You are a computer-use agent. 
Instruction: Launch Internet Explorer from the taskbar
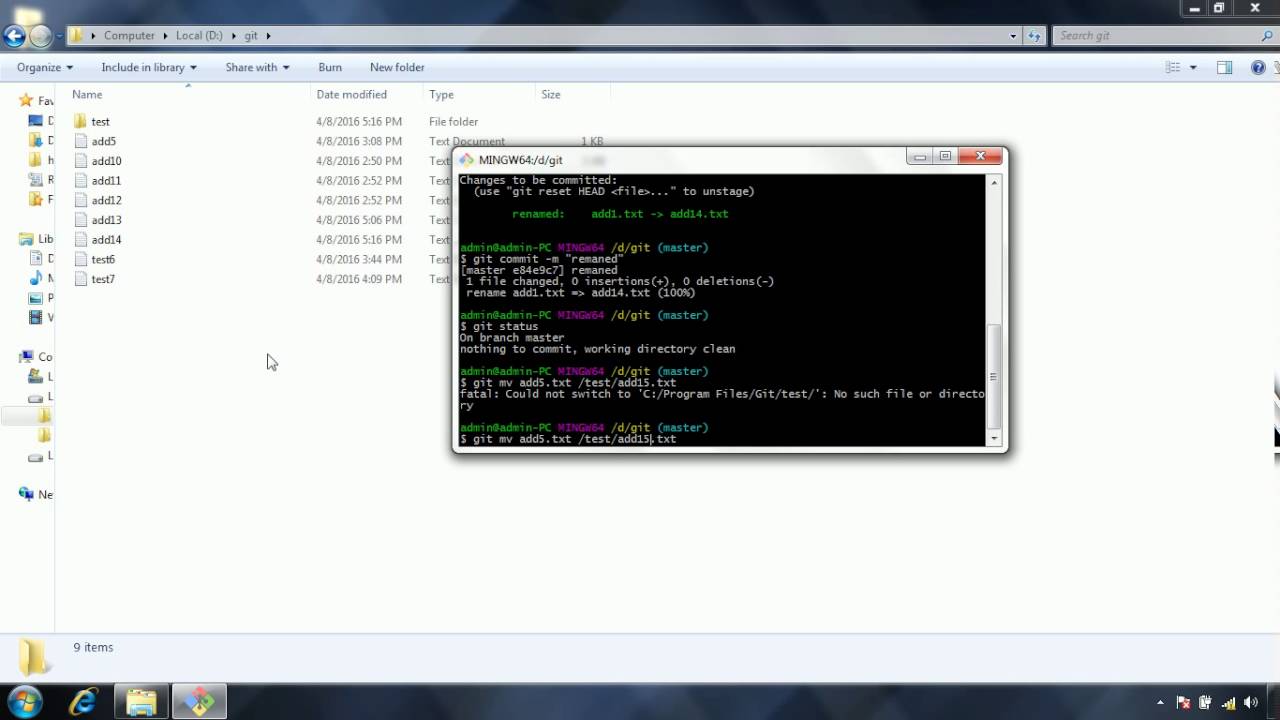pyautogui.click(x=83, y=702)
